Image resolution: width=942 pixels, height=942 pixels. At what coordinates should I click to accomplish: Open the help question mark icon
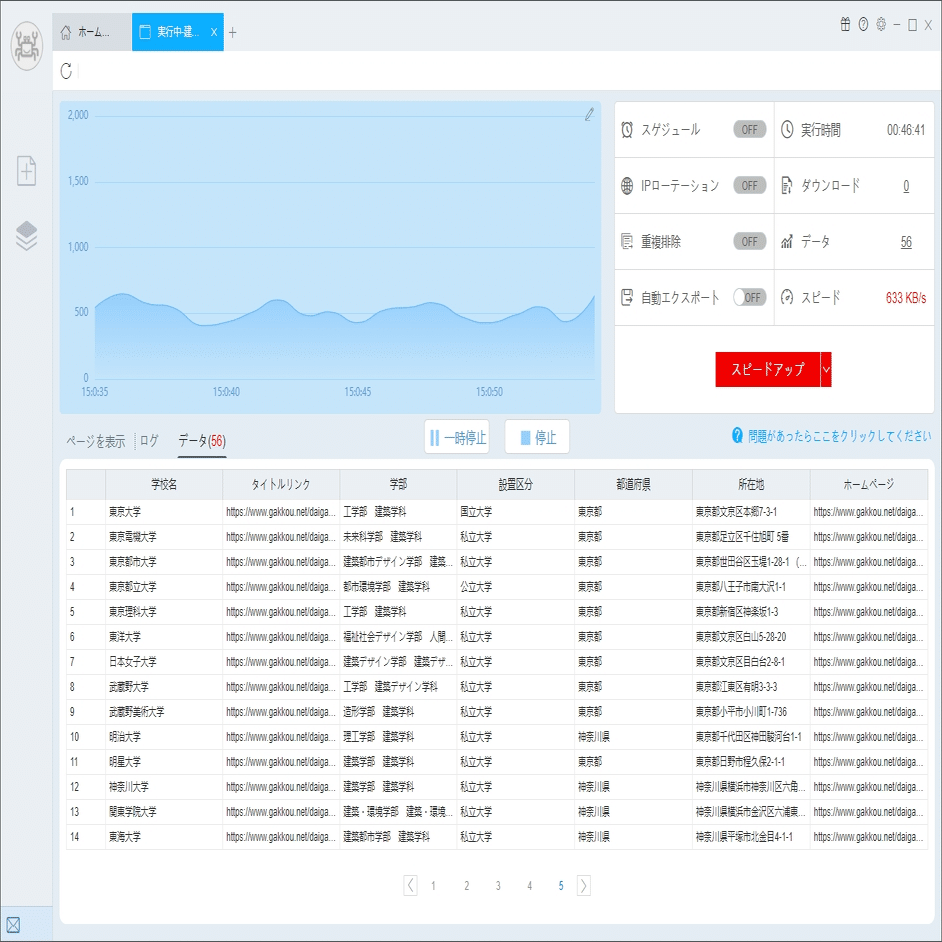[863, 25]
